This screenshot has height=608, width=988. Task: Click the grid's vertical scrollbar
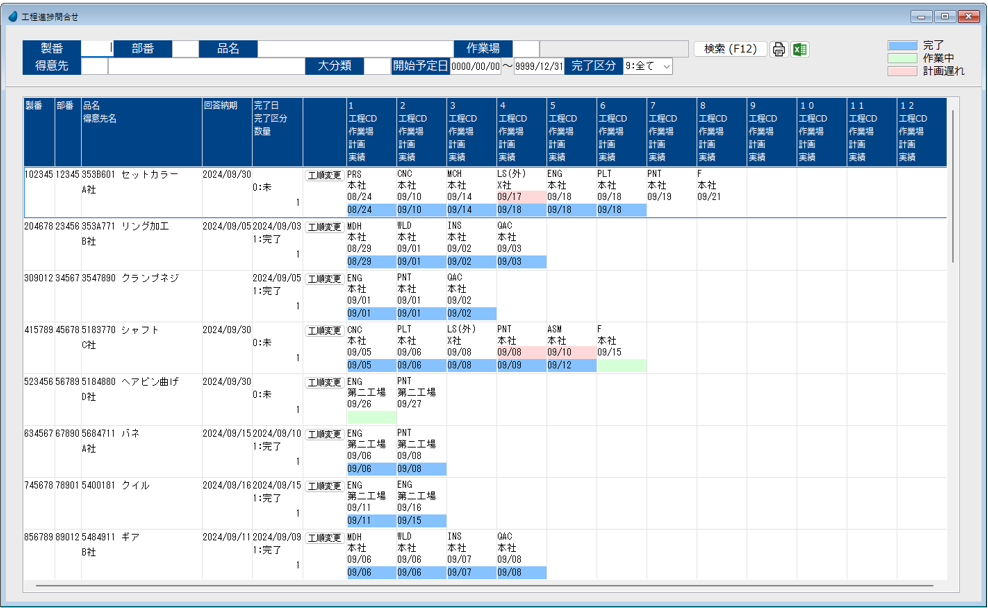pyautogui.click(x=952, y=185)
